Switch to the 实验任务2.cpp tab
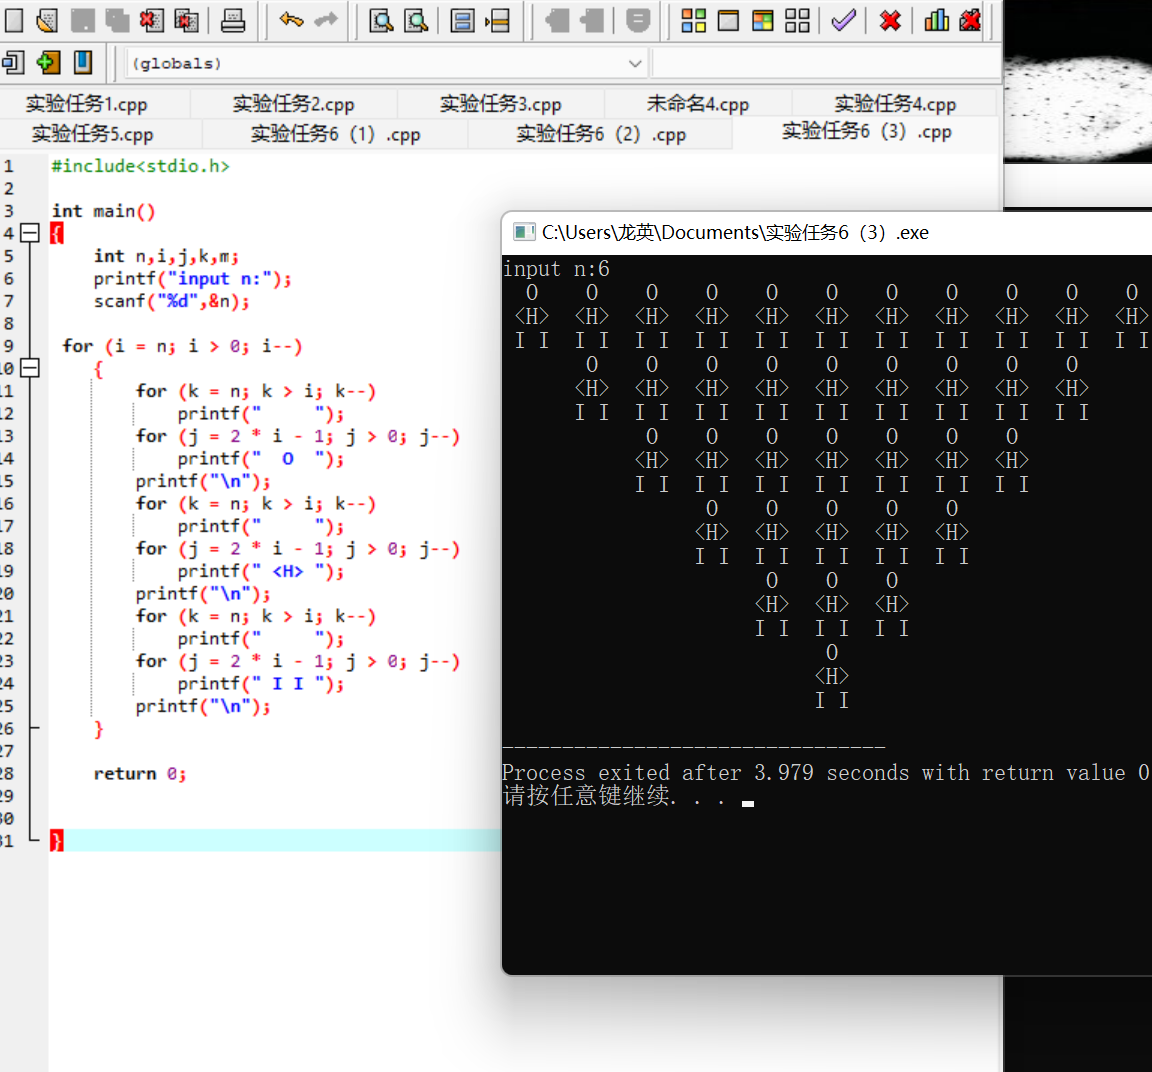 click(x=294, y=104)
